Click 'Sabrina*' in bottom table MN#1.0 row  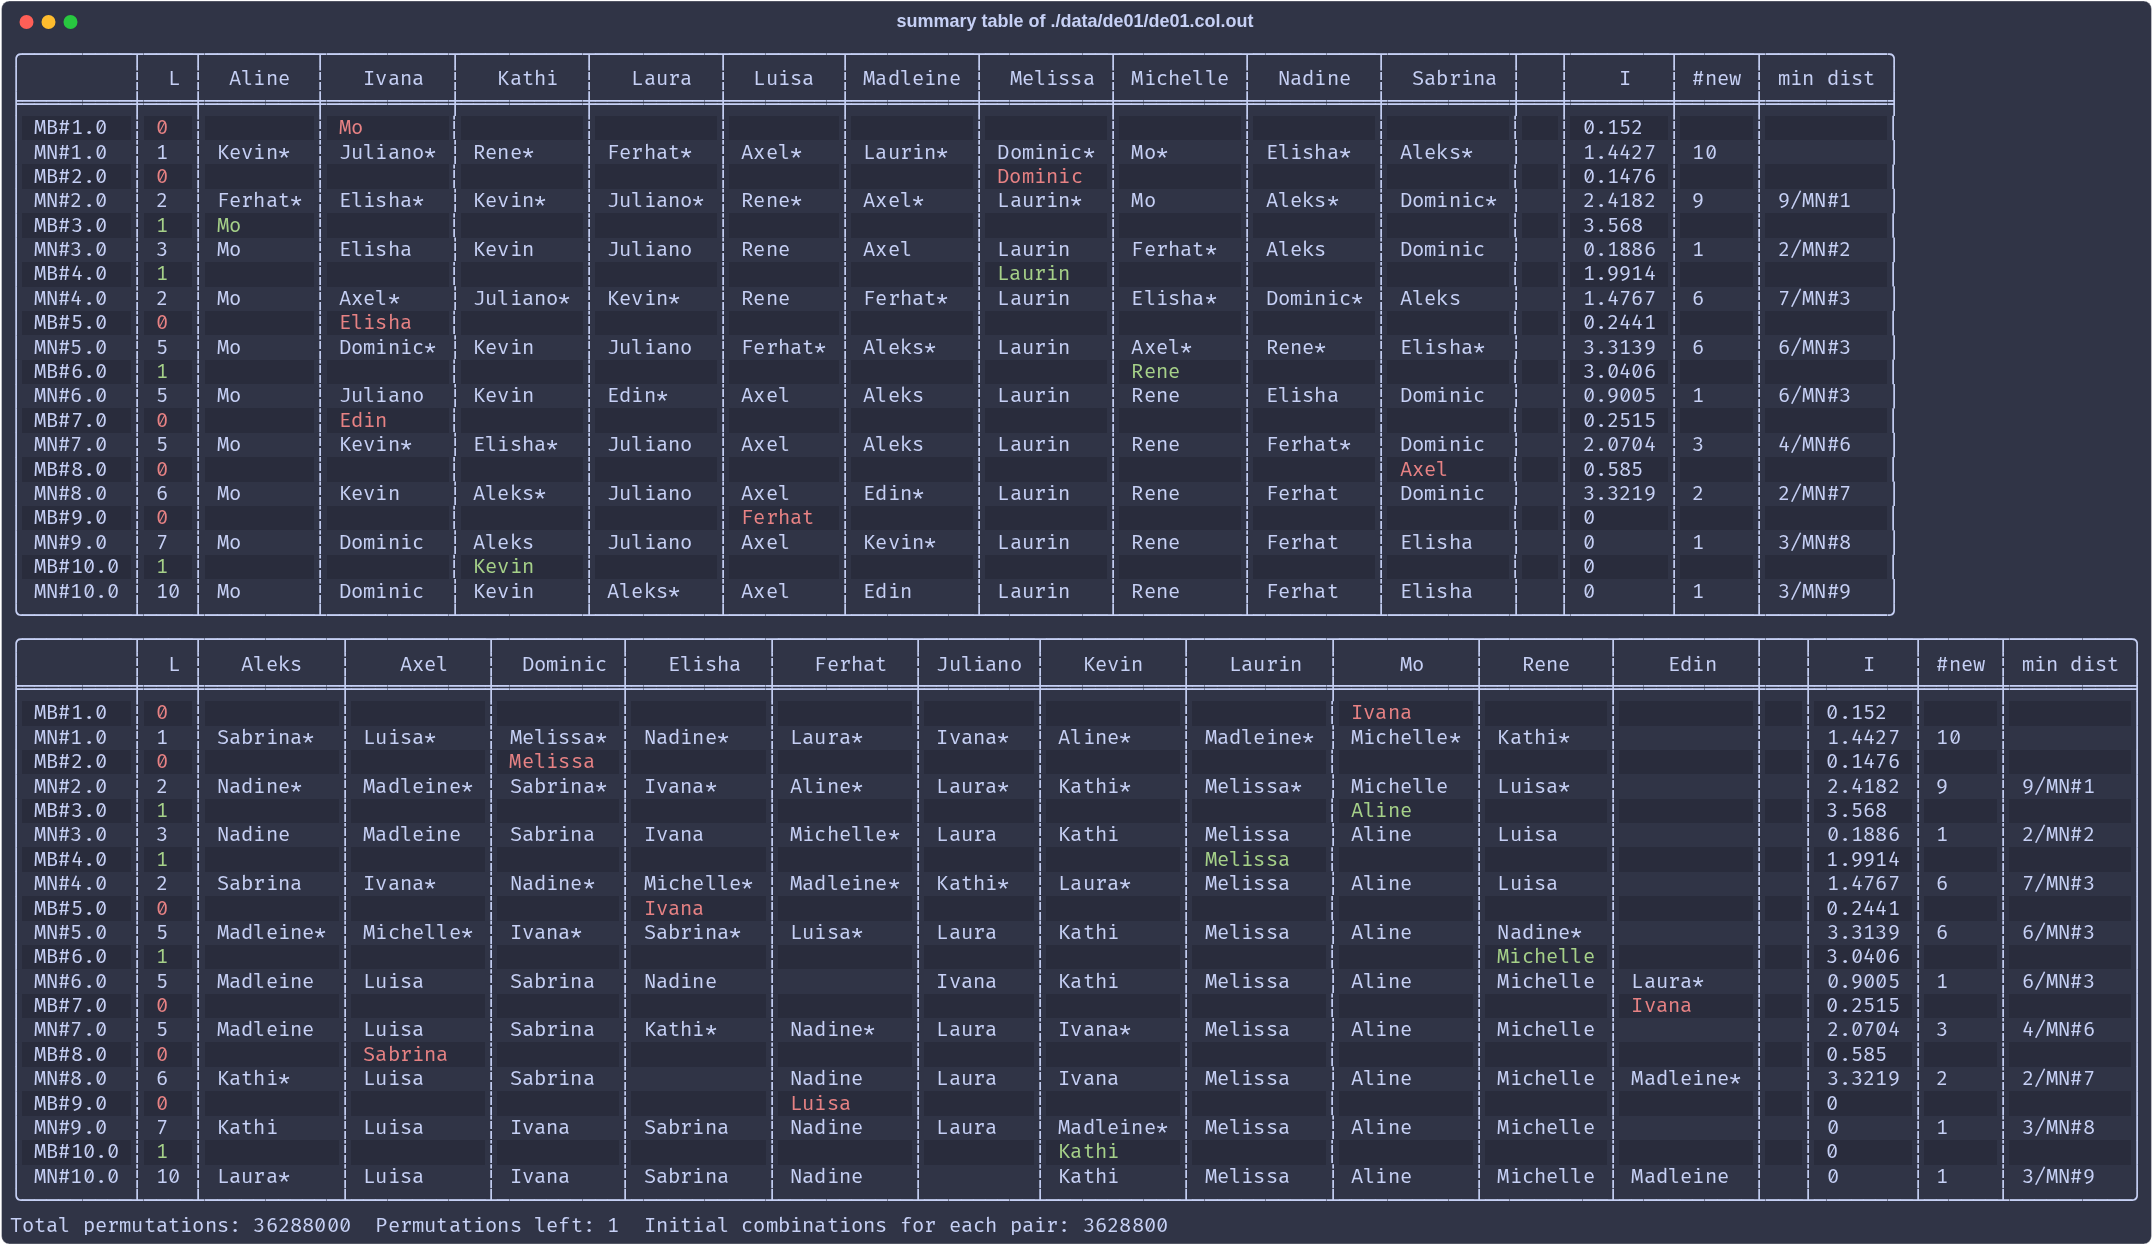pos(265,737)
